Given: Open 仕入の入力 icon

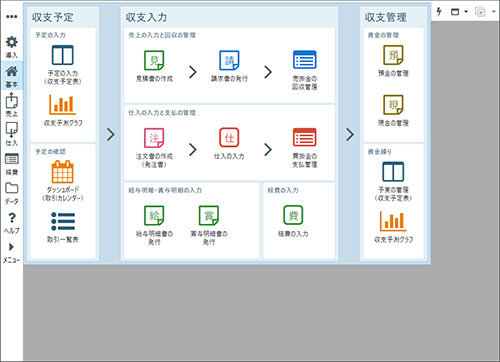Looking at the screenshot, I should [229, 144].
